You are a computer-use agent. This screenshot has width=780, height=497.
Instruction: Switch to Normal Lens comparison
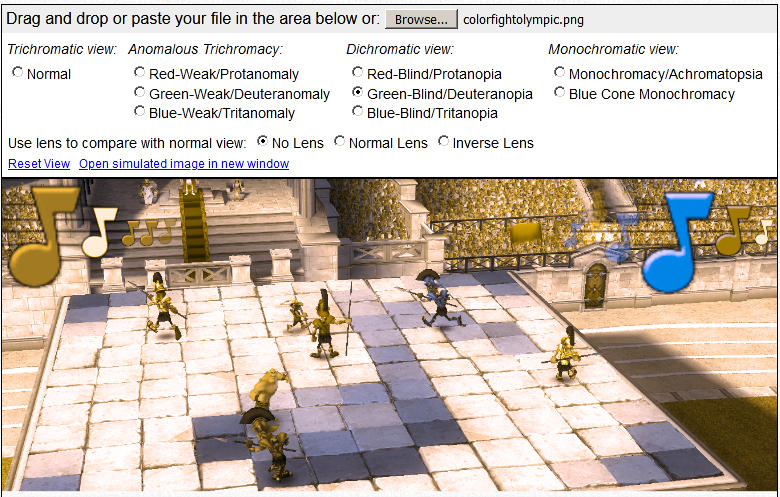339,141
